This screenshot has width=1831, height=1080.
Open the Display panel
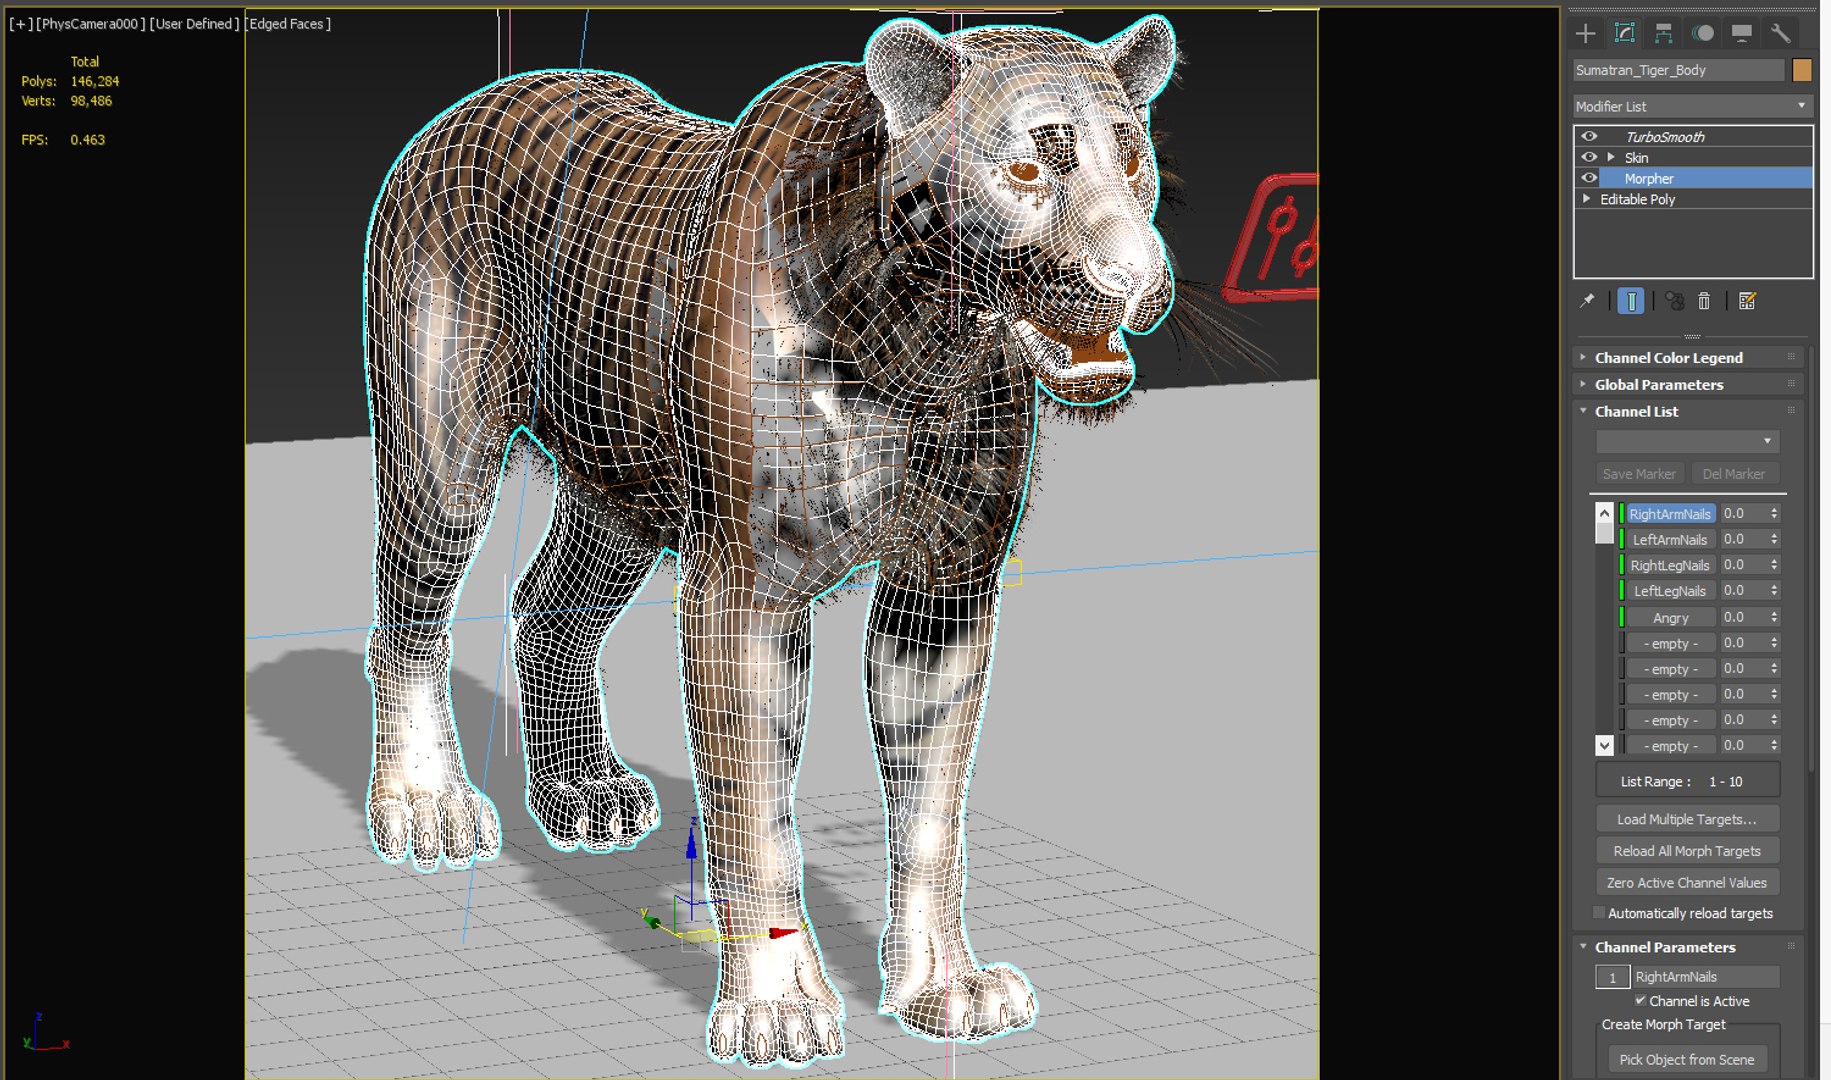coord(1743,33)
